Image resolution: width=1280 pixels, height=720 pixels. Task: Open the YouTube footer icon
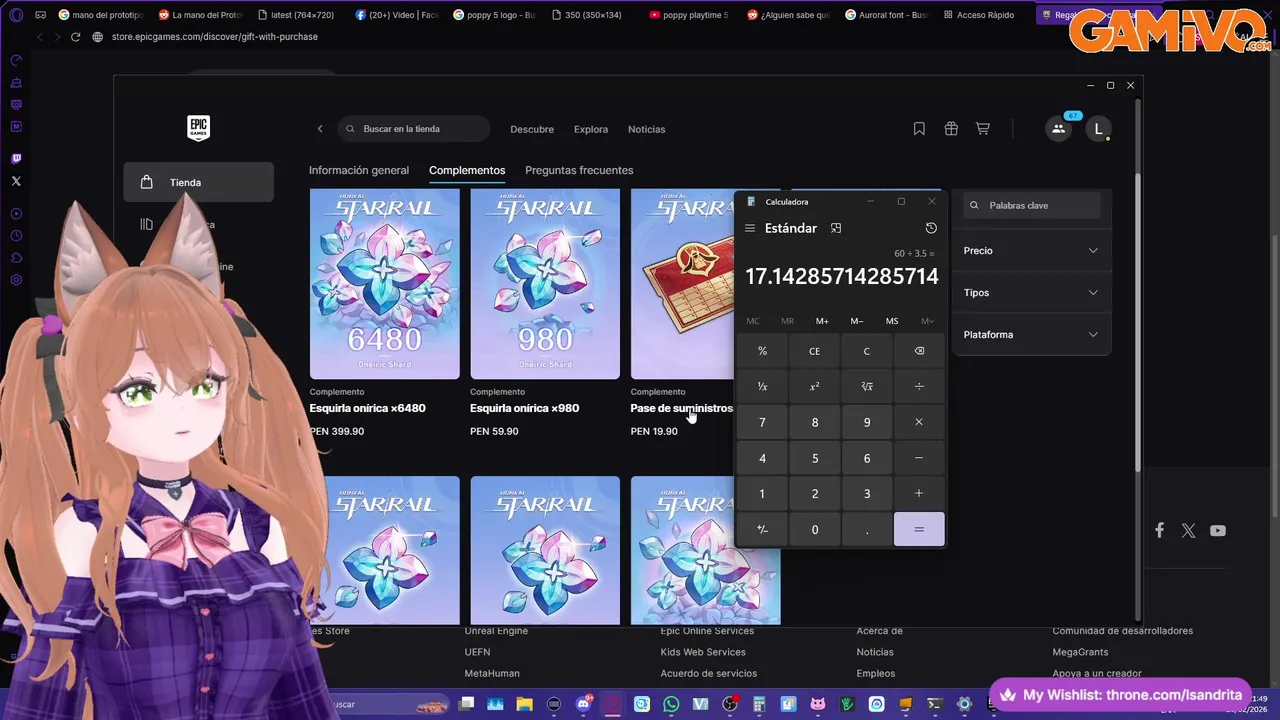pyautogui.click(x=1217, y=531)
